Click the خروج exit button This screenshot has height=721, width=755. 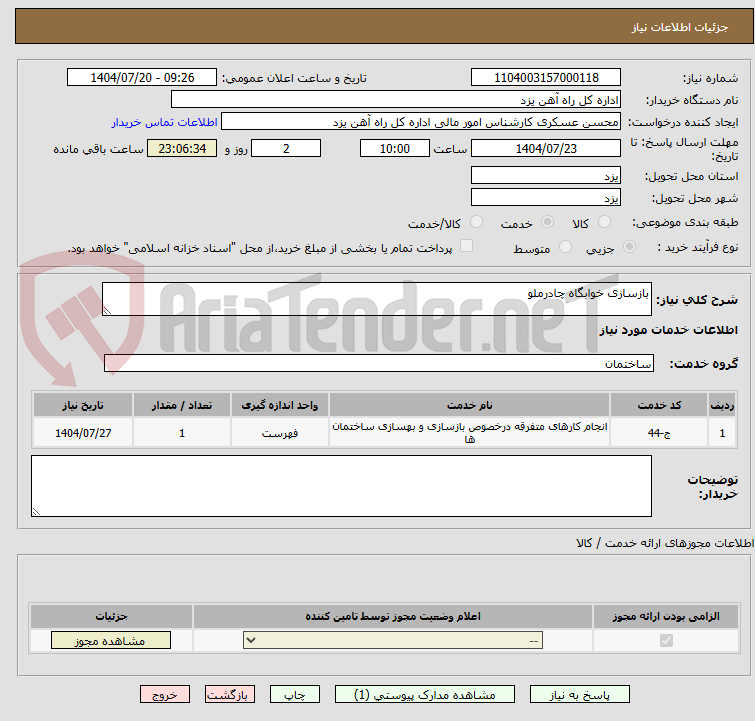point(165,695)
